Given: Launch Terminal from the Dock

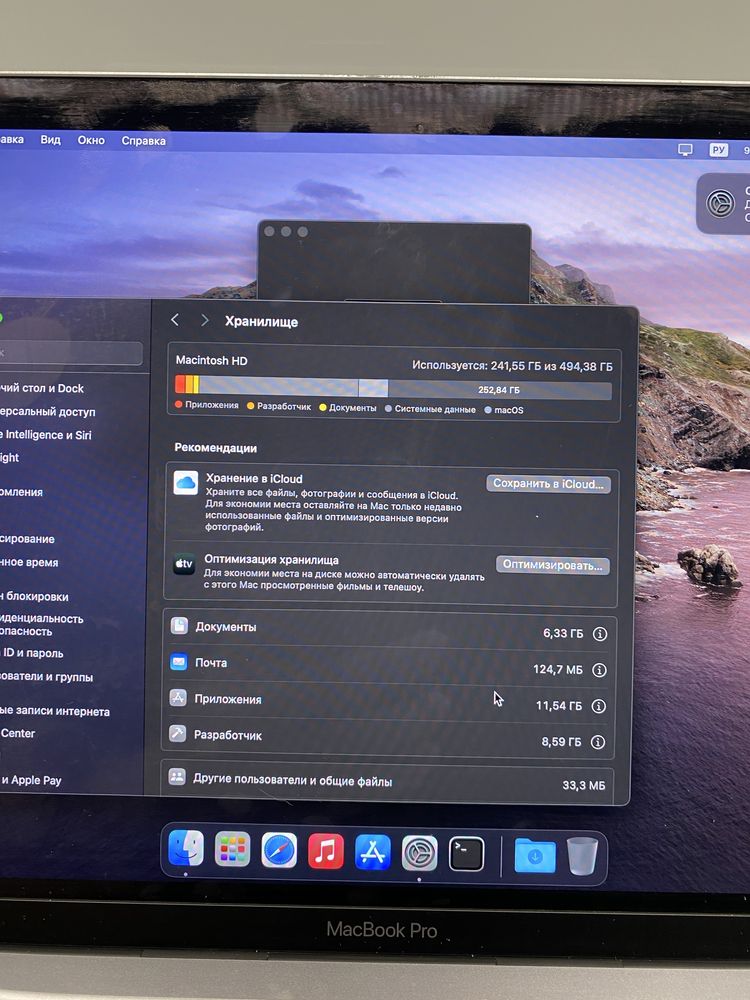Looking at the screenshot, I should click(x=466, y=855).
